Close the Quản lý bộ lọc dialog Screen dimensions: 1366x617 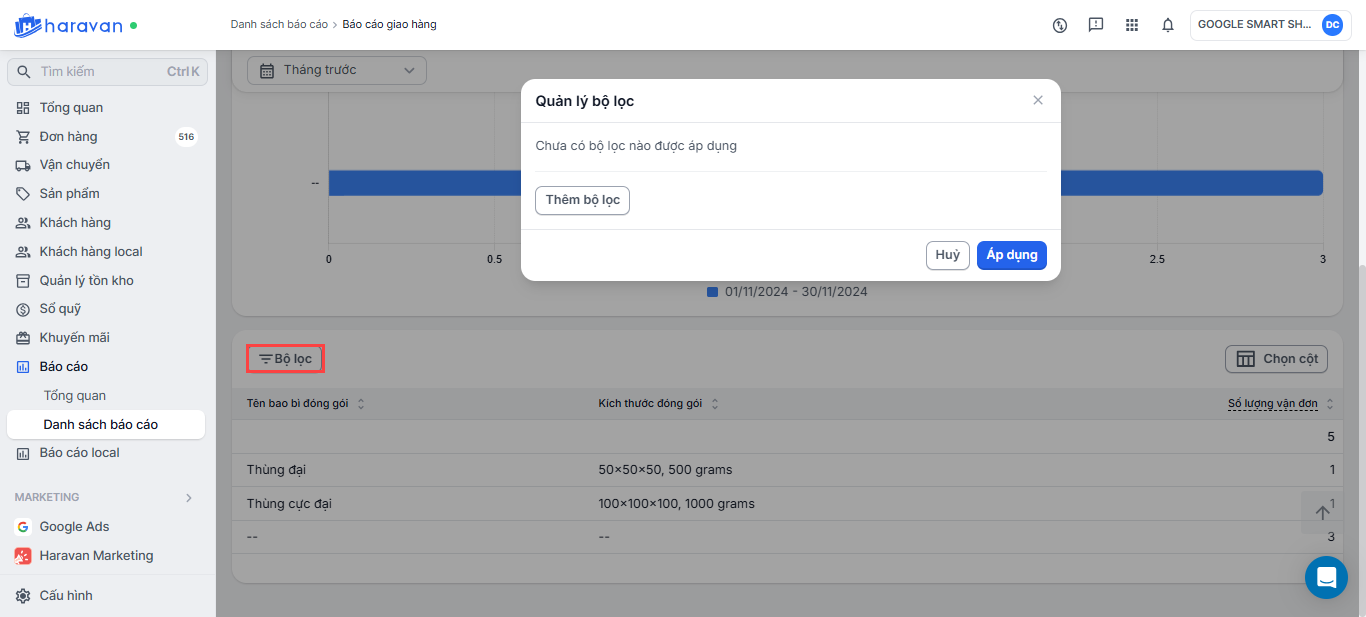[1038, 100]
